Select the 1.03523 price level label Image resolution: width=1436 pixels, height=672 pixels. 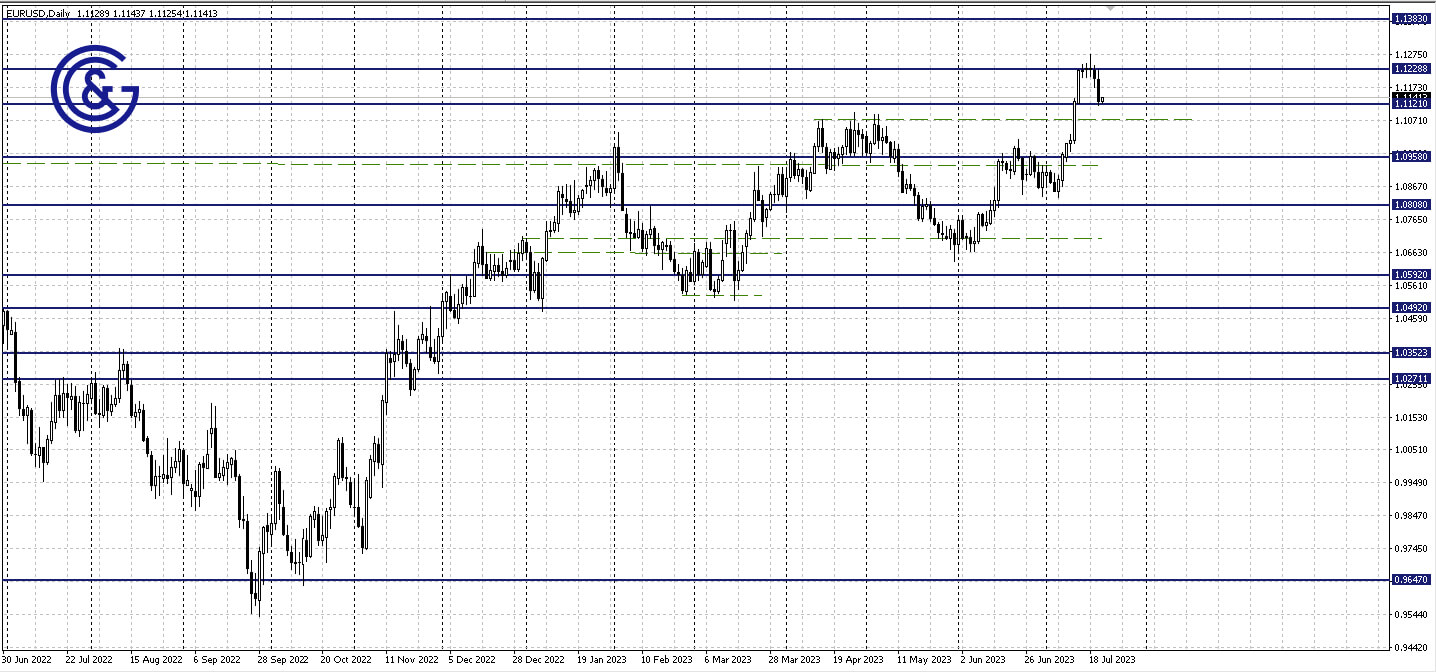click(x=1411, y=352)
